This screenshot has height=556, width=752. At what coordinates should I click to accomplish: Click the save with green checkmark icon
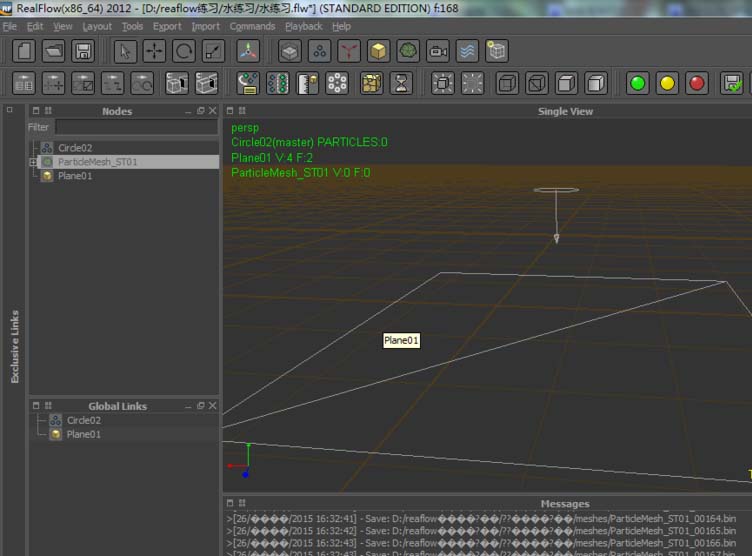click(x=731, y=83)
